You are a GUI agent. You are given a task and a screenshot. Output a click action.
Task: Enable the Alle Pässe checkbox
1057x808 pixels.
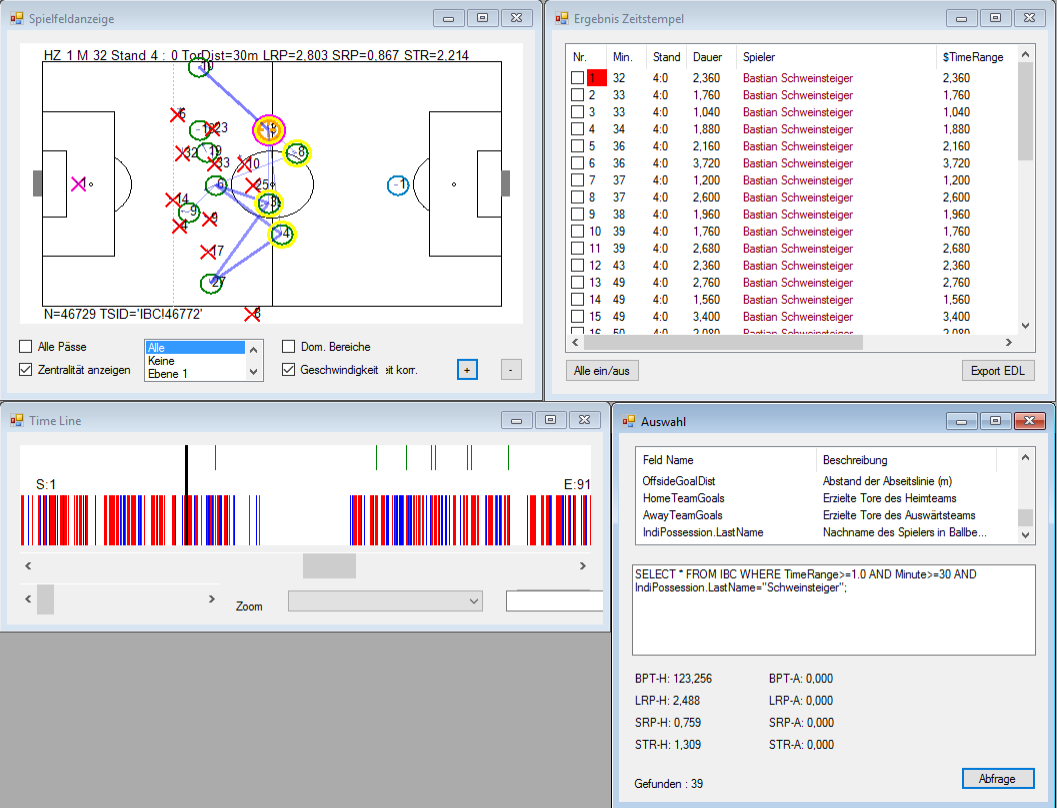click(x=26, y=347)
